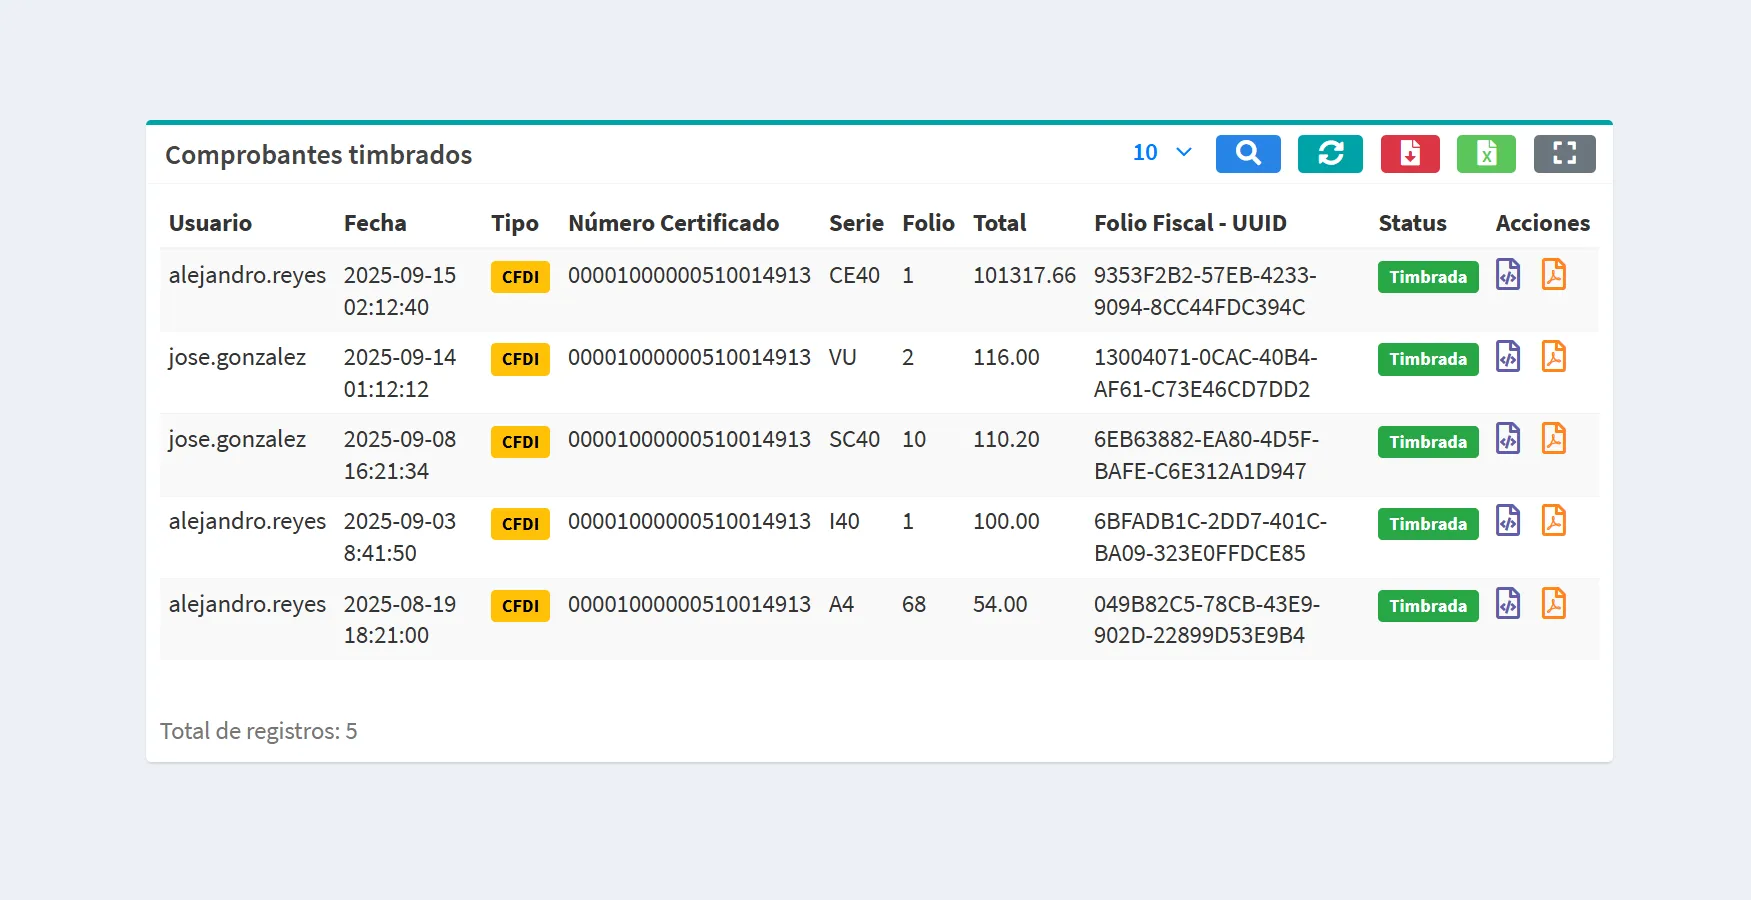Download PDF report with red button
Image resolution: width=1751 pixels, height=900 pixels.
click(x=1410, y=154)
